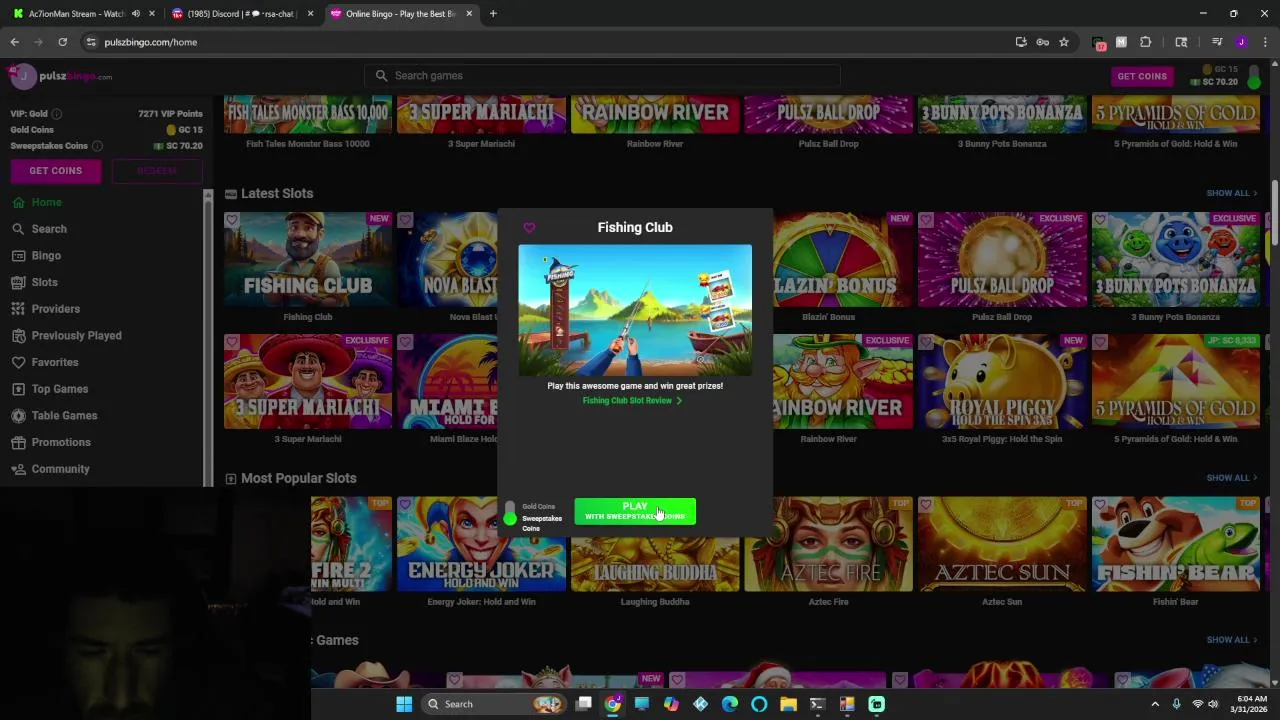This screenshot has width=1280, height=720.
Task: Click Play with Sweepstakes Coins button
Action: [635, 511]
